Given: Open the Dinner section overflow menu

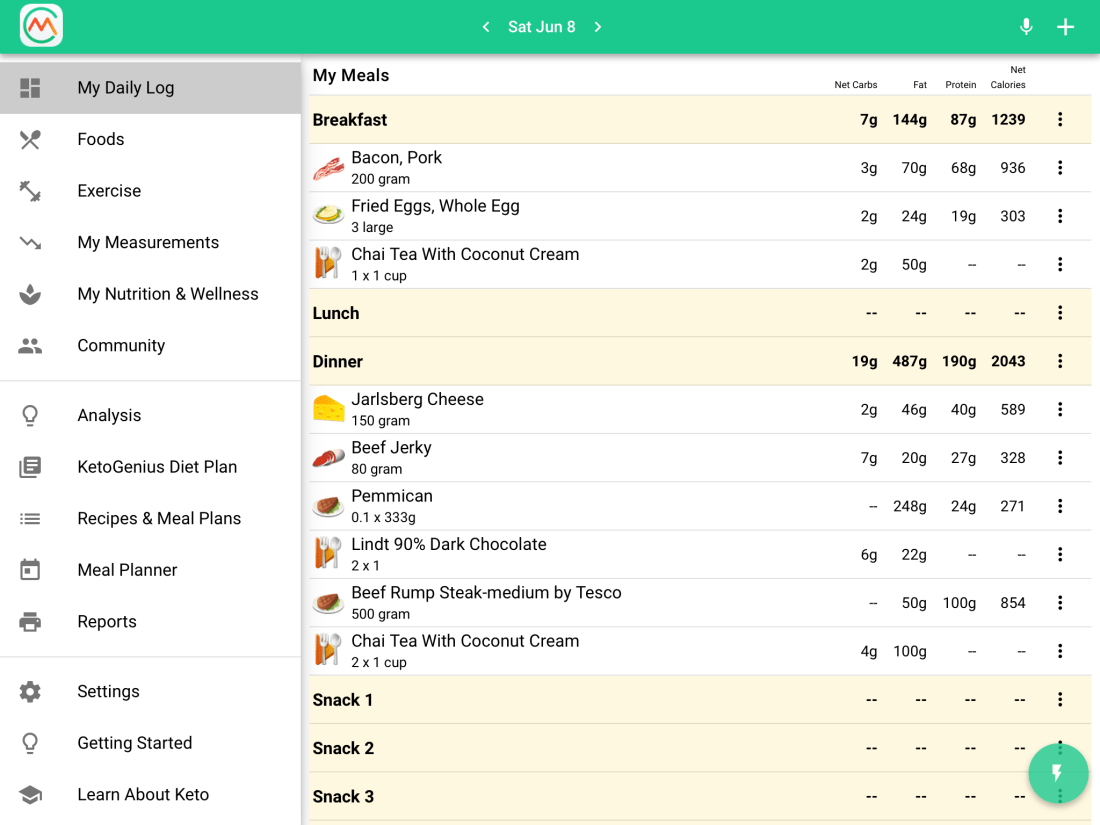Looking at the screenshot, I should pos(1060,361).
